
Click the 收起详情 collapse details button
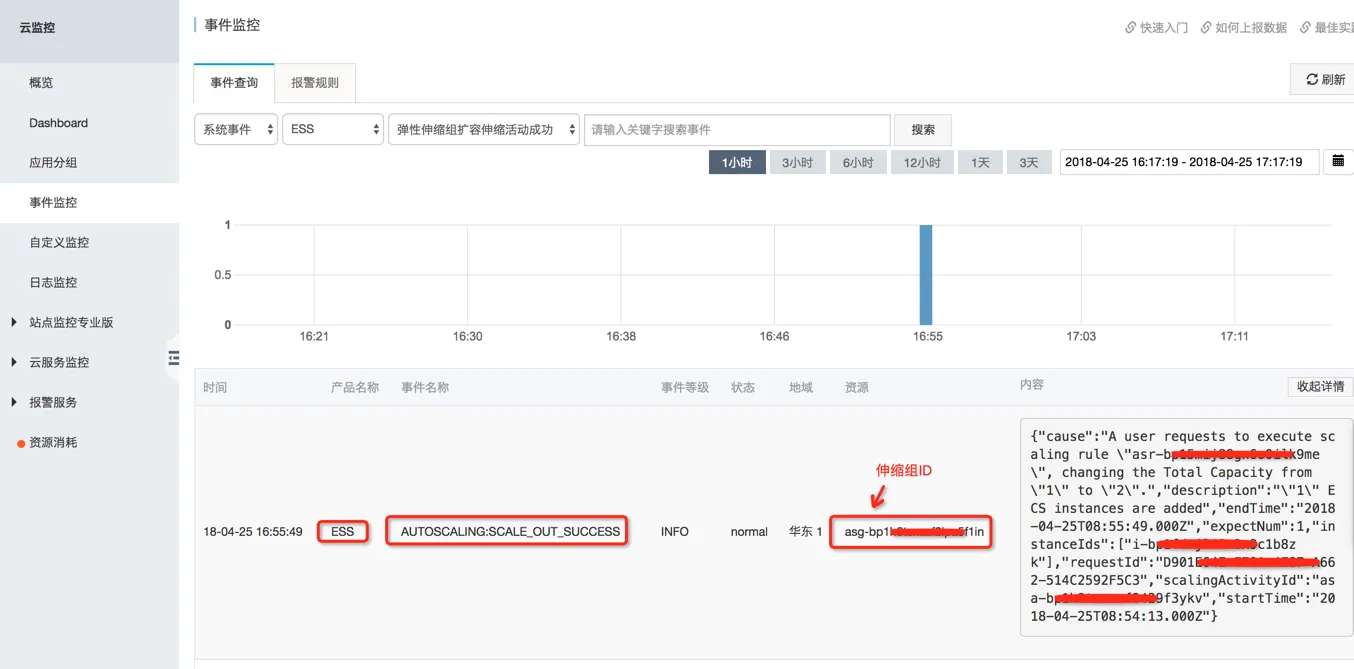(x=1320, y=386)
